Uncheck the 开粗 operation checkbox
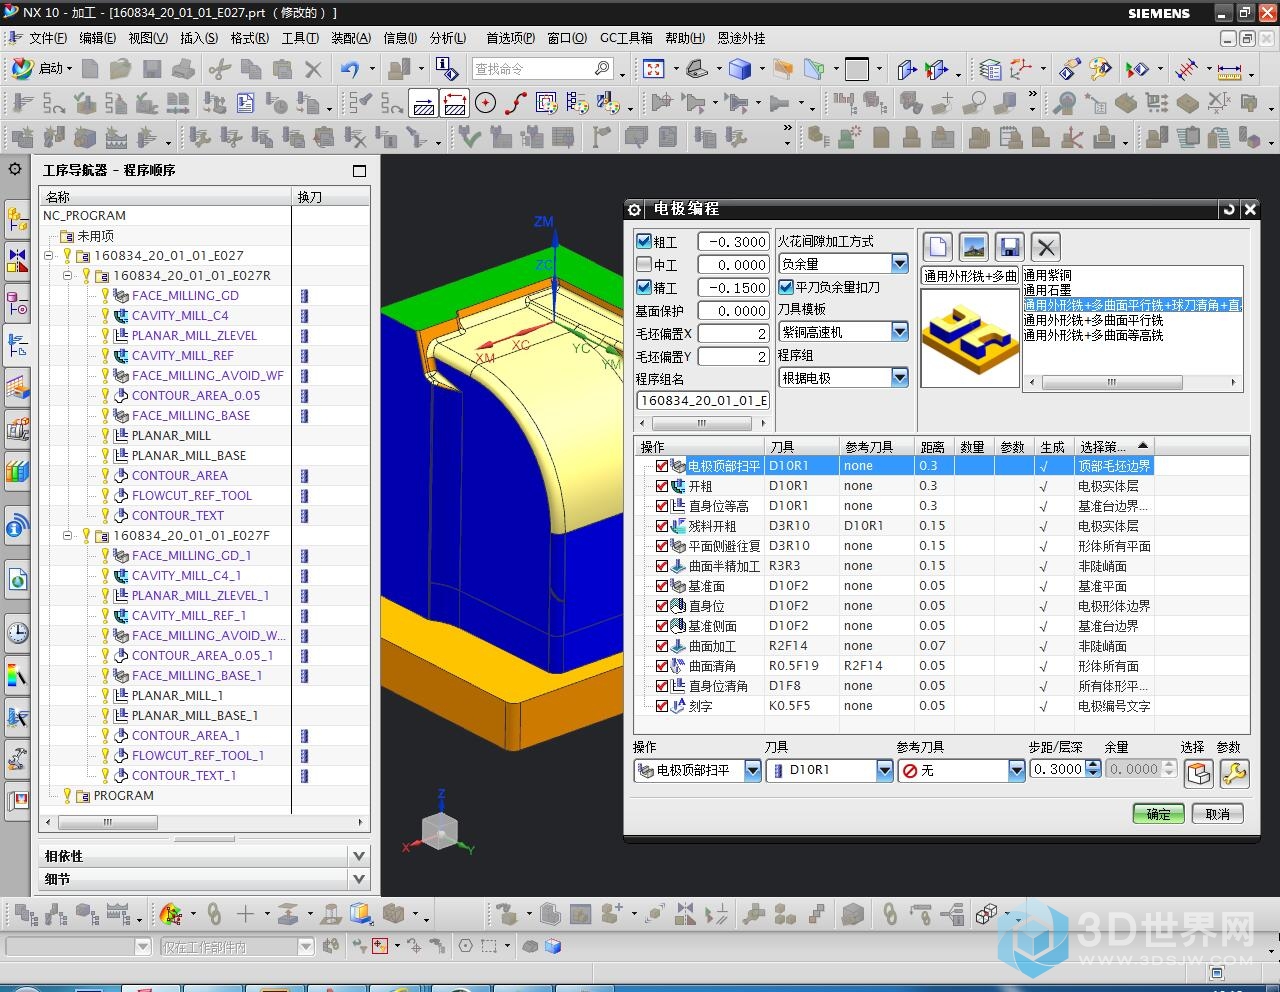 [x=661, y=486]
